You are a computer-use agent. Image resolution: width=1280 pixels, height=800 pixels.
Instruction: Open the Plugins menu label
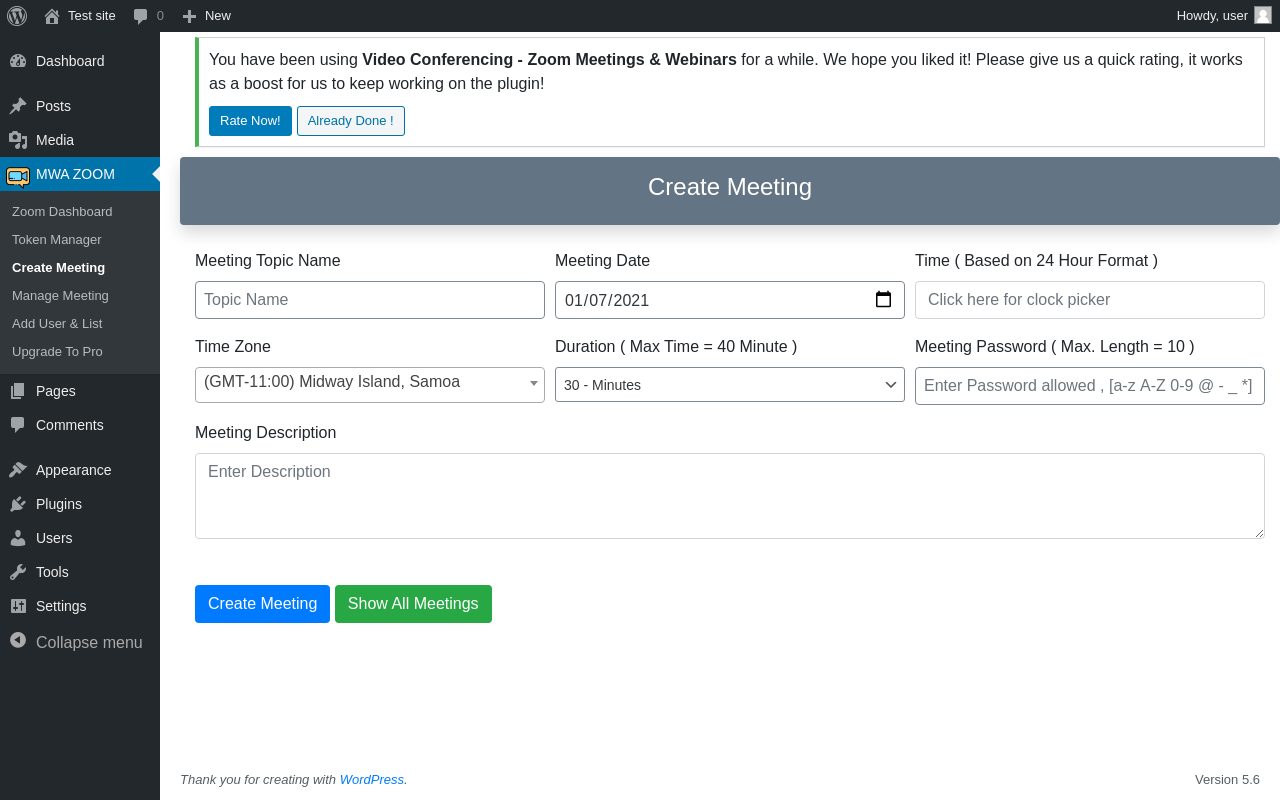pos(59,504)
